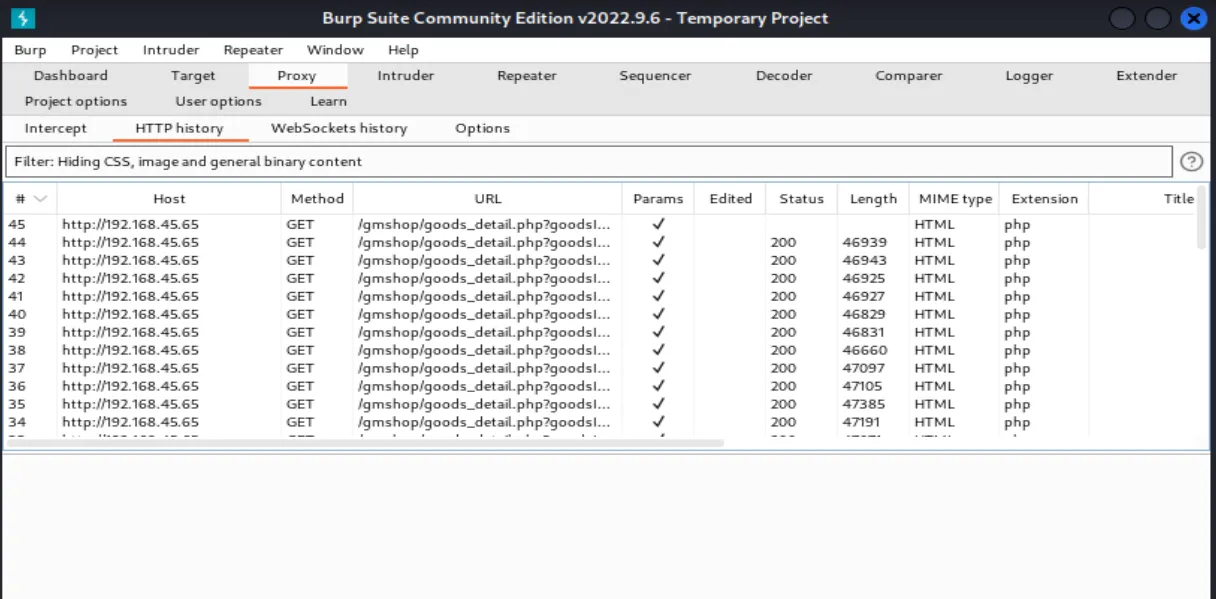1216x599 pixels.
Task: Click the HTML MIME type cell in row 42
Action: tap(934, 278)
